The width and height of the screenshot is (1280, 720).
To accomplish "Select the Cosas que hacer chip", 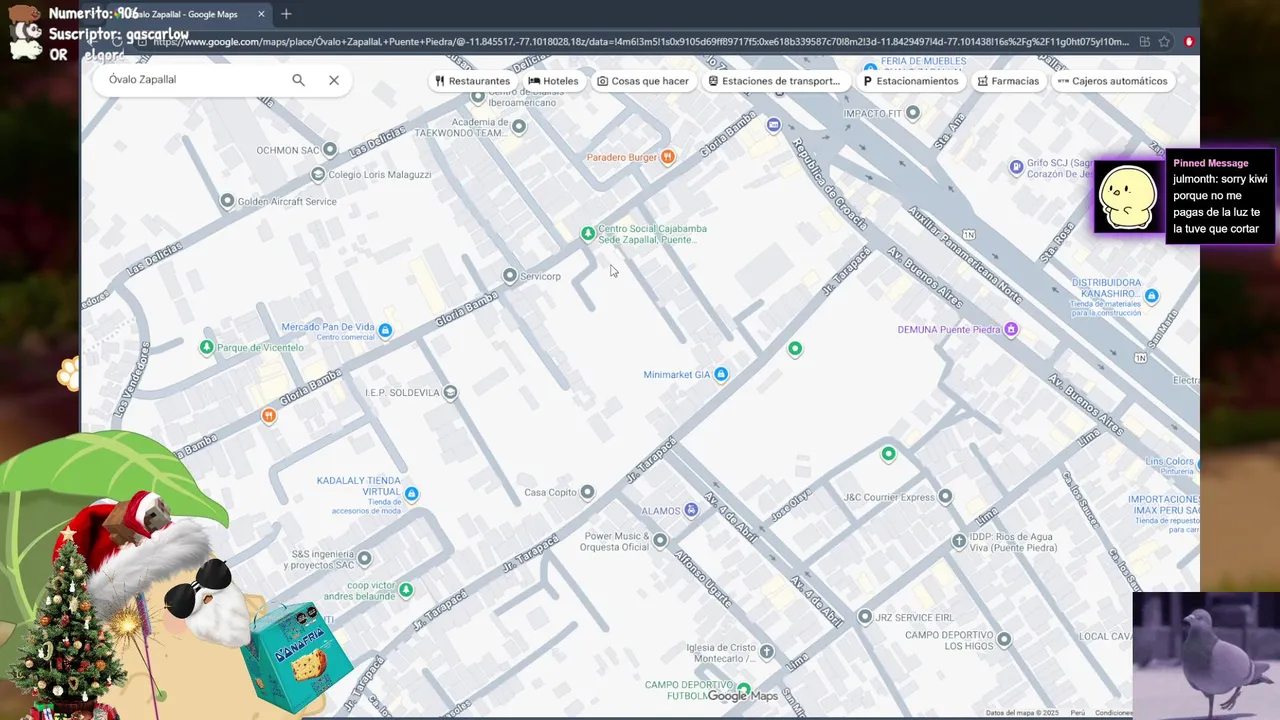I will click(x=643, y=81).
